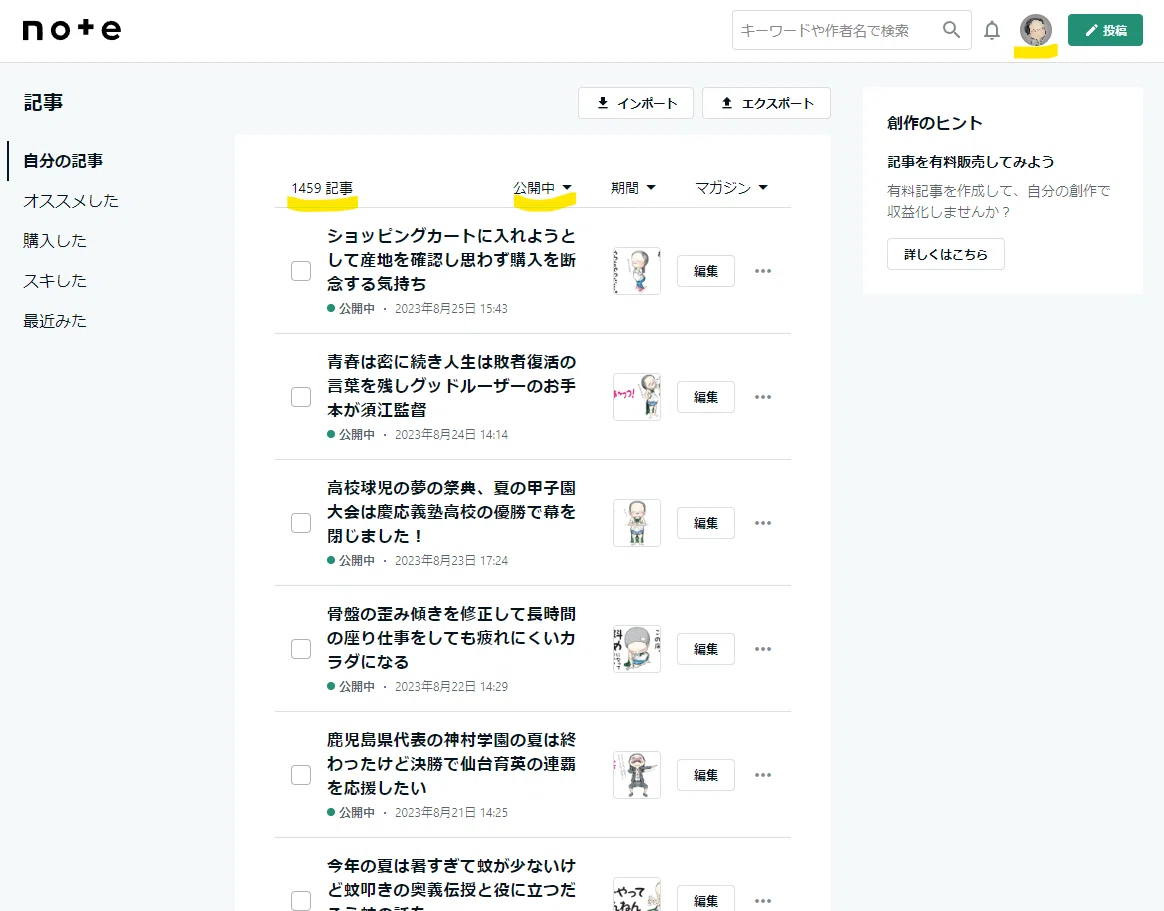The height and width of the screenshot is (911, 1164).
Task: Edit the 鹿児島県代表の神村学園 article
Action: [x=706, y=775]
